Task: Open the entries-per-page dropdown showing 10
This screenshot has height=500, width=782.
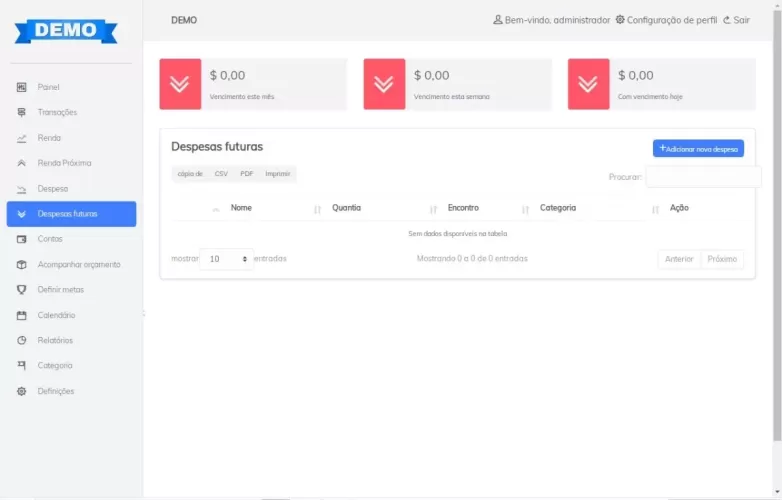Action: pyautogui.click(x=226, y=259)
